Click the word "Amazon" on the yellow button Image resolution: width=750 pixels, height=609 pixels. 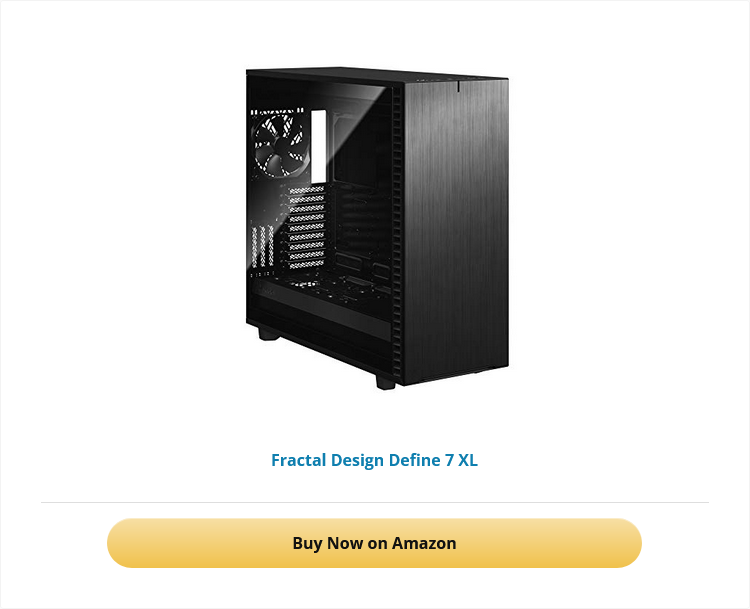pos(424,543)
